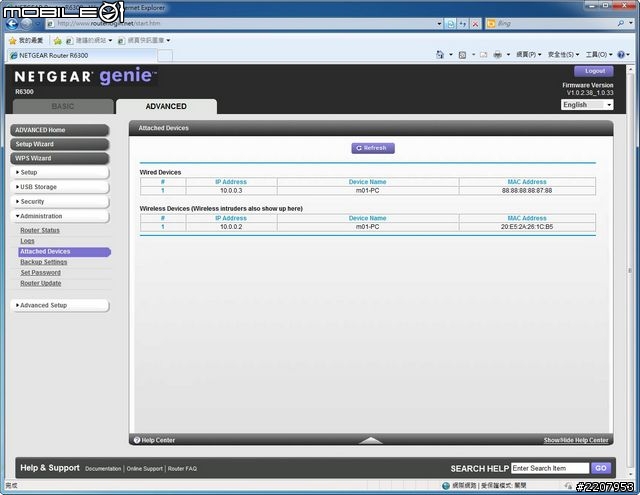
Task: Click the Show/Hide Help Center link
Action: tap(576, 440)
